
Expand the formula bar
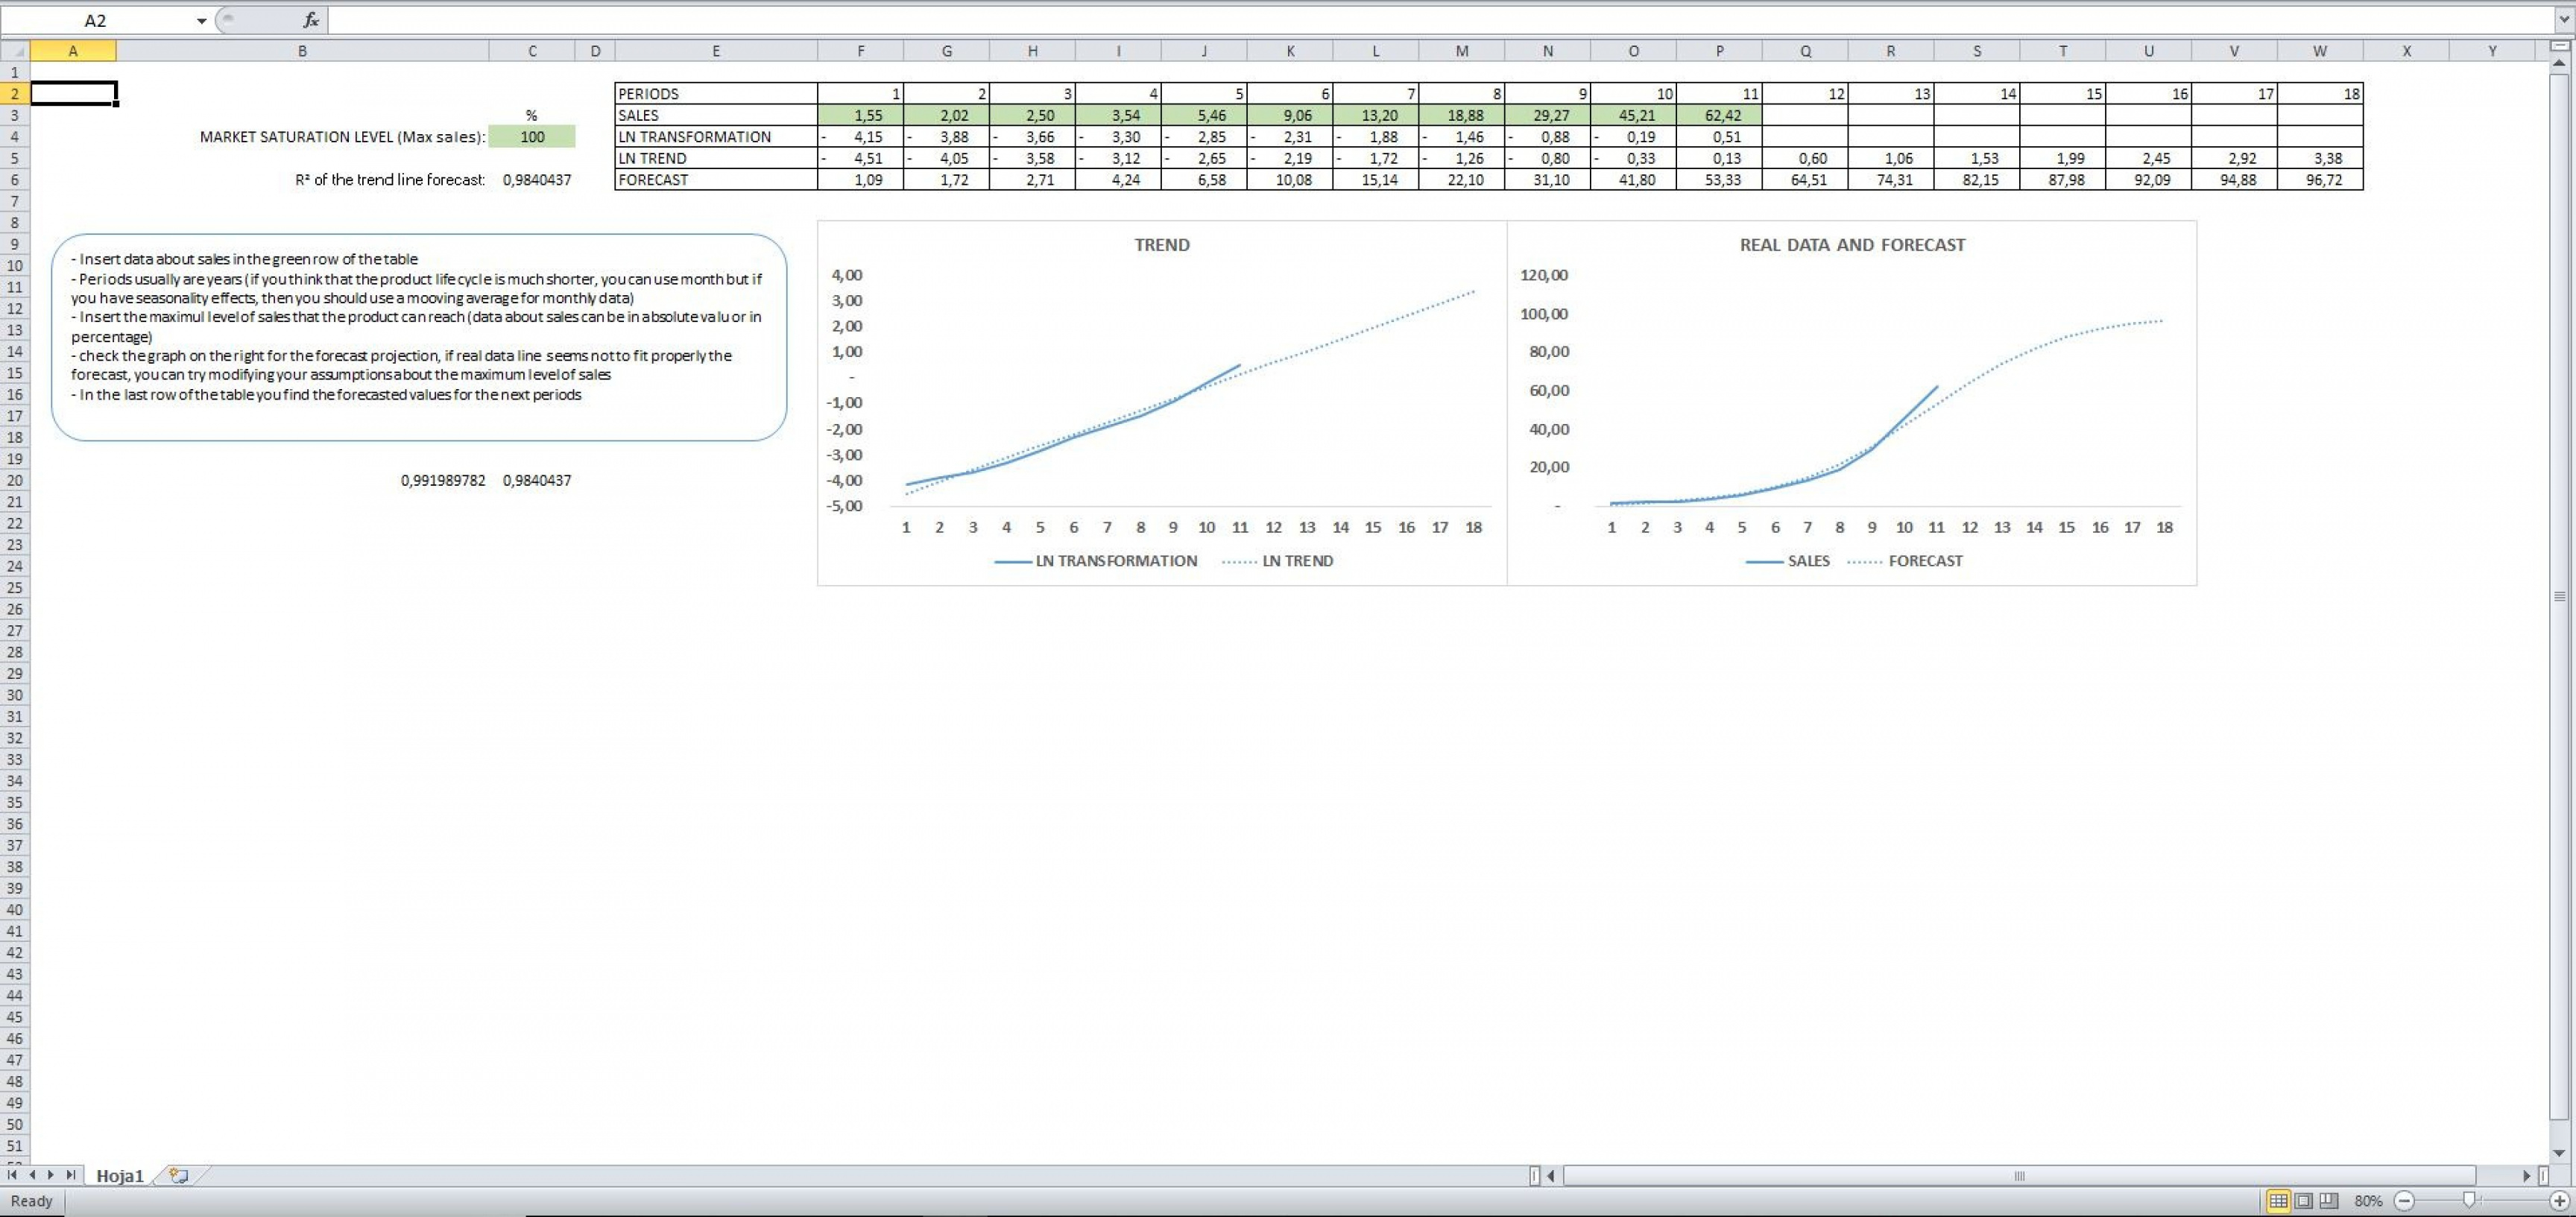(x=2563, y=20)
